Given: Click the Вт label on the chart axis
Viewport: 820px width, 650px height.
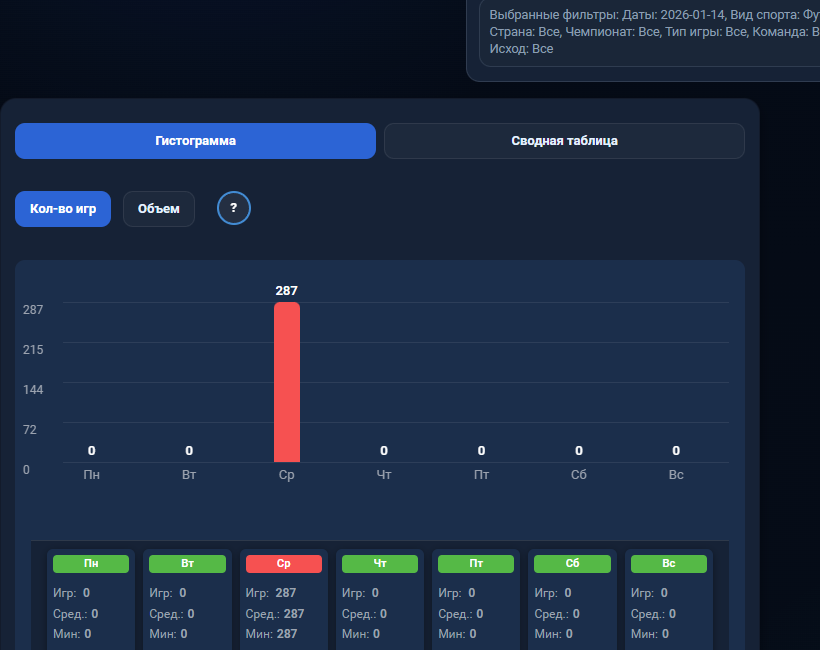Looking at the screenshot, I should 189,475.
